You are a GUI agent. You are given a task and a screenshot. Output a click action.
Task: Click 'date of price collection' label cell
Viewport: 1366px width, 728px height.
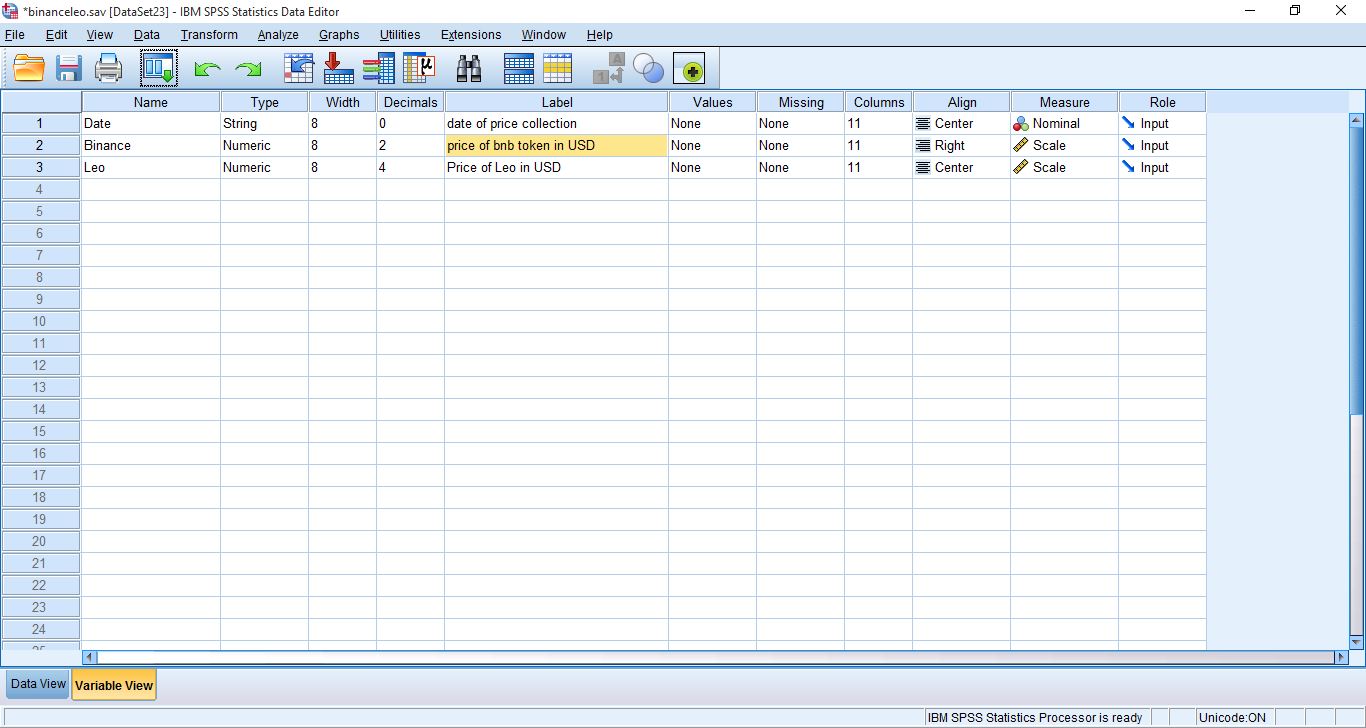coord(557,124)
